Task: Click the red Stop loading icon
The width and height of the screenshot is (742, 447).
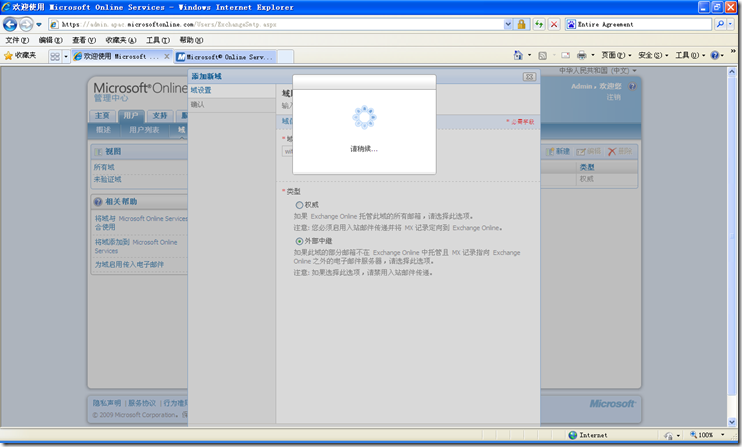Action: [x=554, y=24]
